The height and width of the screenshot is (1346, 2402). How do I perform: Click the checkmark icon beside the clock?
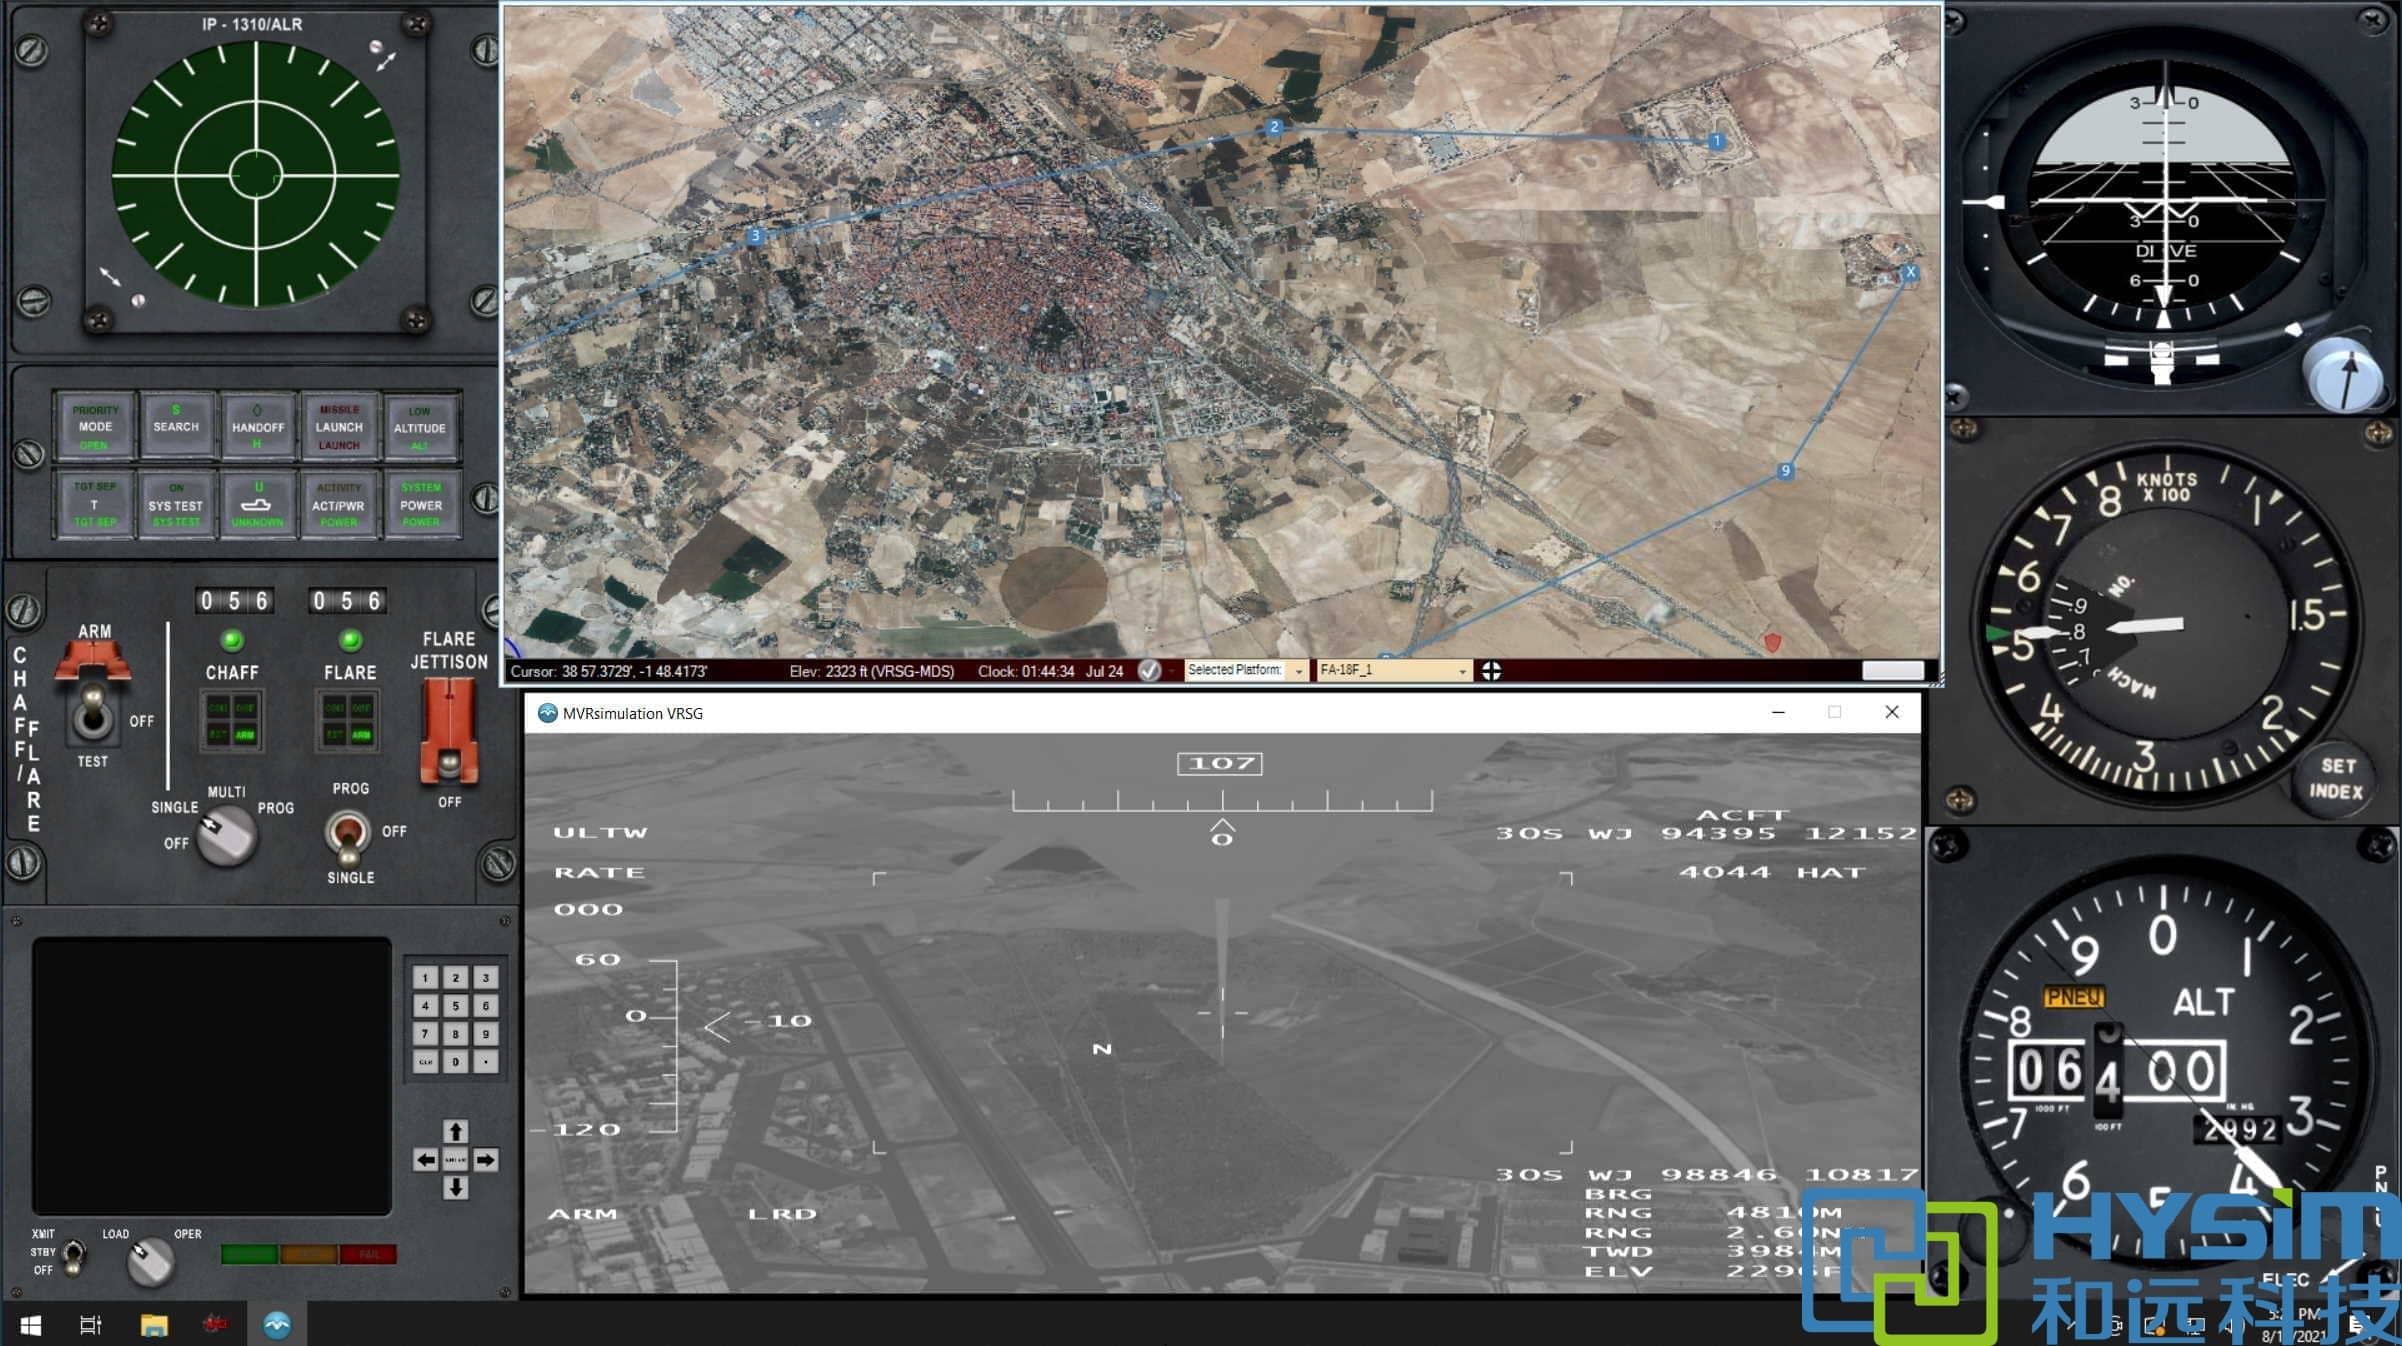click(1149, 671)
